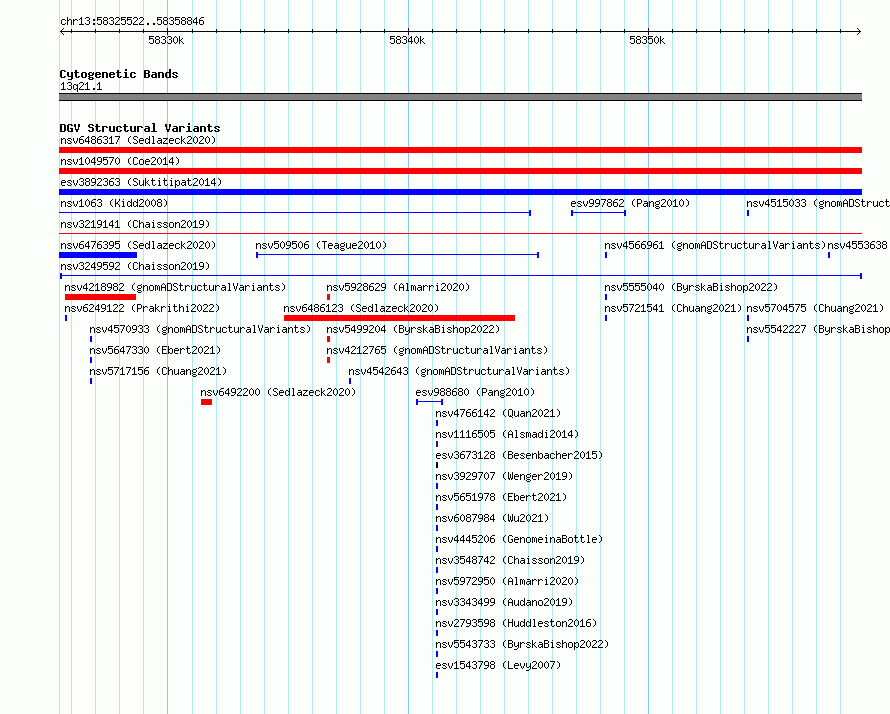This screenshot has width=890, height=714.
Task: Click nsv5972950 (Almarri2020) label
Action: [x=507, y=581]
